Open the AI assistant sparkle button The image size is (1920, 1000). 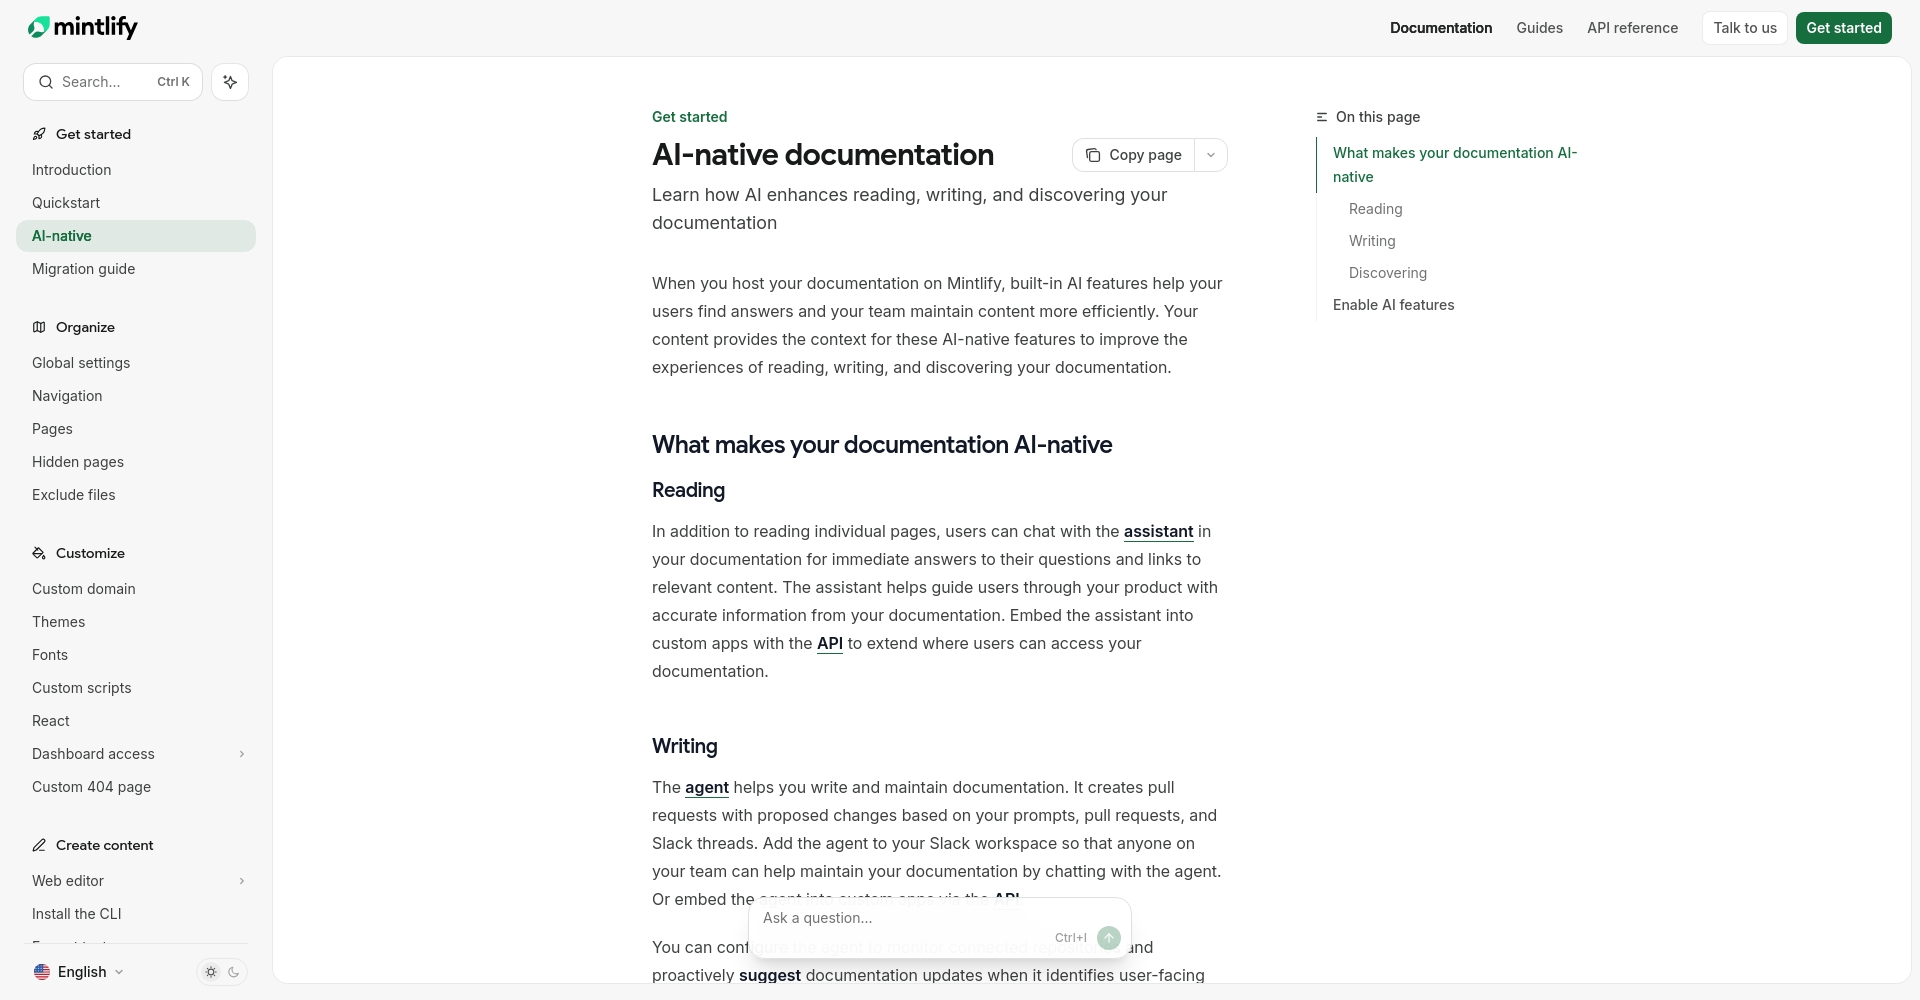pos(230,82)
